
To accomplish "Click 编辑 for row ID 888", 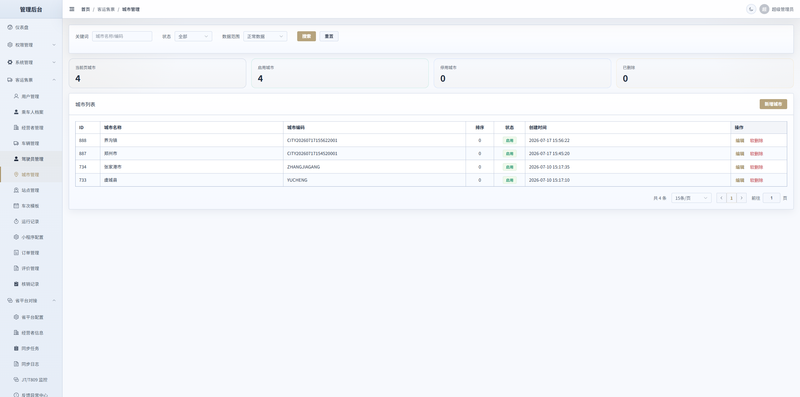I will point(740,140).
